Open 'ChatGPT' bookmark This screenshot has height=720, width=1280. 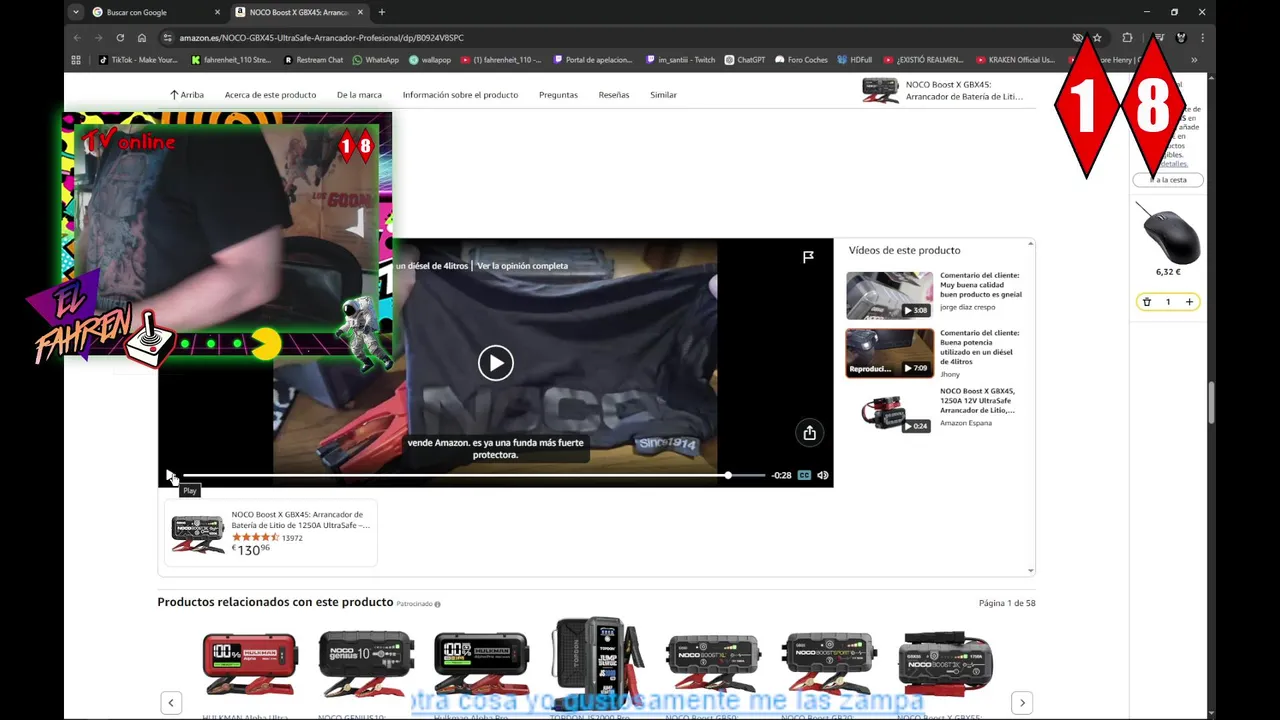[745, 60]
